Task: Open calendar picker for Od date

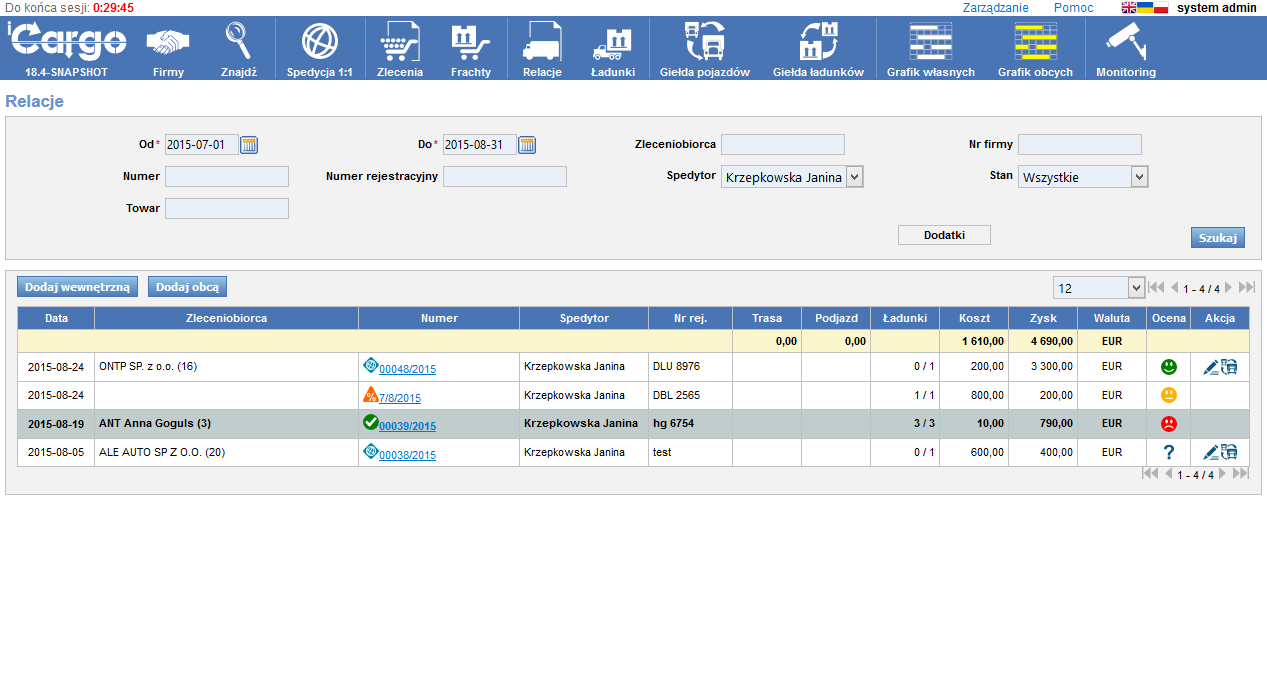Action: coord(249,145)
